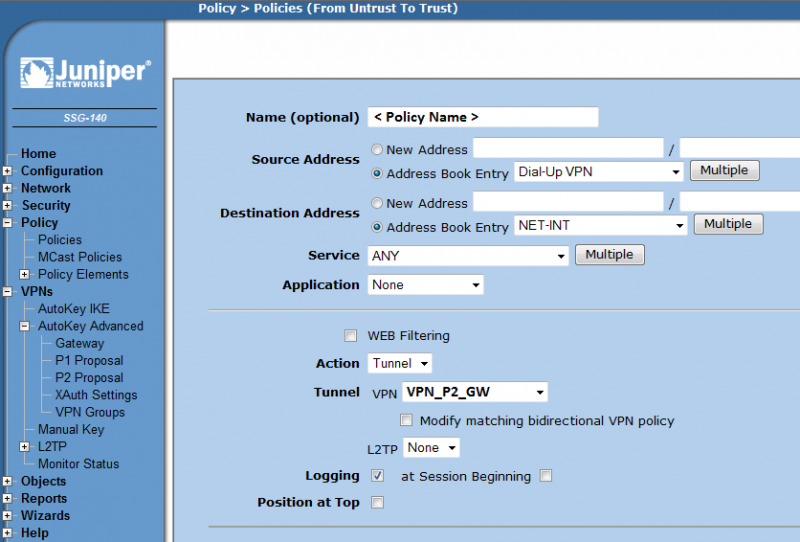Open the Application None dropdown
This screenshot has height=542, width=800.
pos(426,285)
